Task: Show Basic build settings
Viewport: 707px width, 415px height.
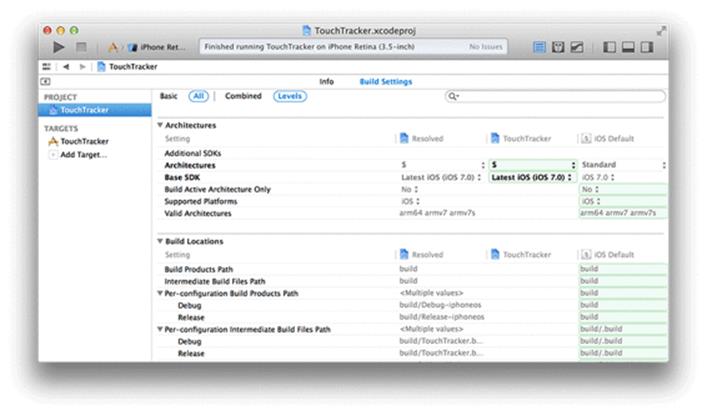Action: click(169, 96)
